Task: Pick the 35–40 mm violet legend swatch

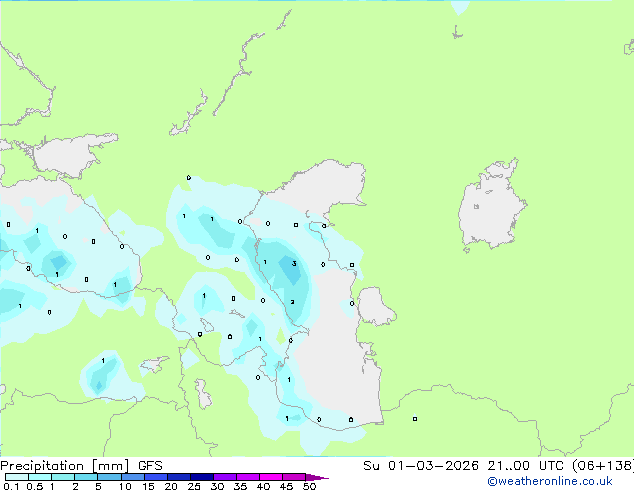Action: [248, 477]
